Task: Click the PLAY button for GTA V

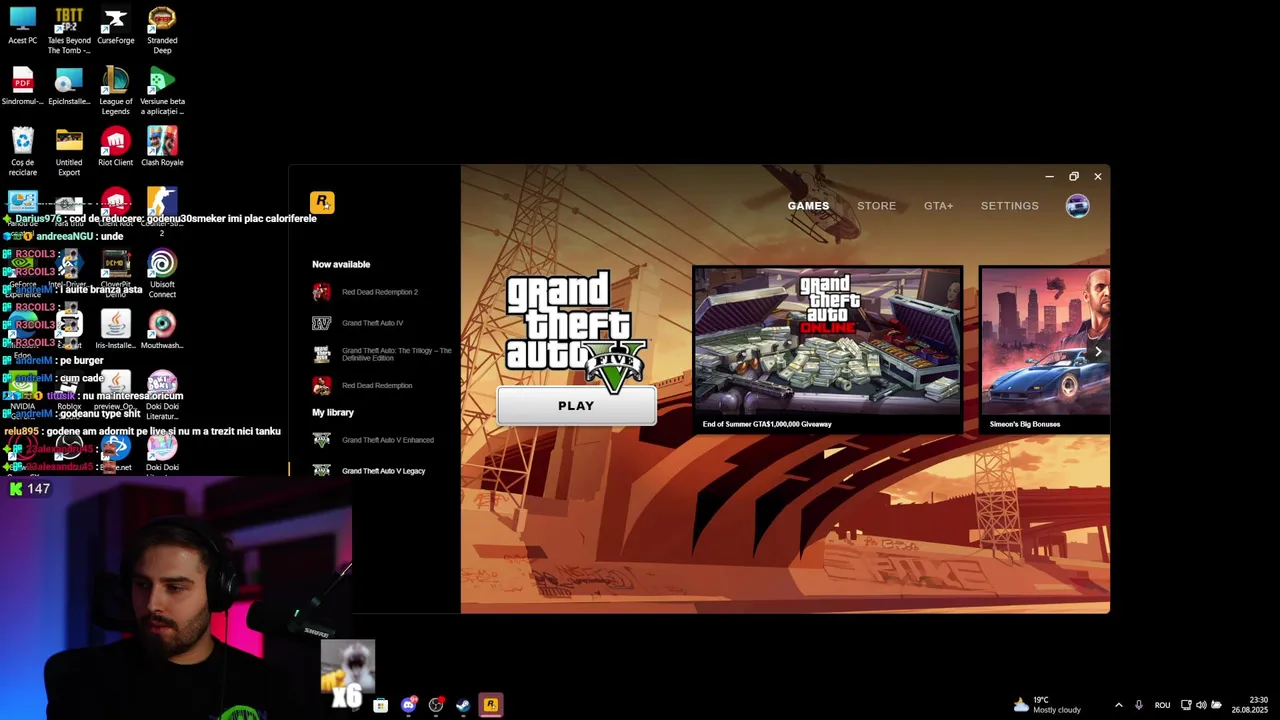Action: (576, 406)
